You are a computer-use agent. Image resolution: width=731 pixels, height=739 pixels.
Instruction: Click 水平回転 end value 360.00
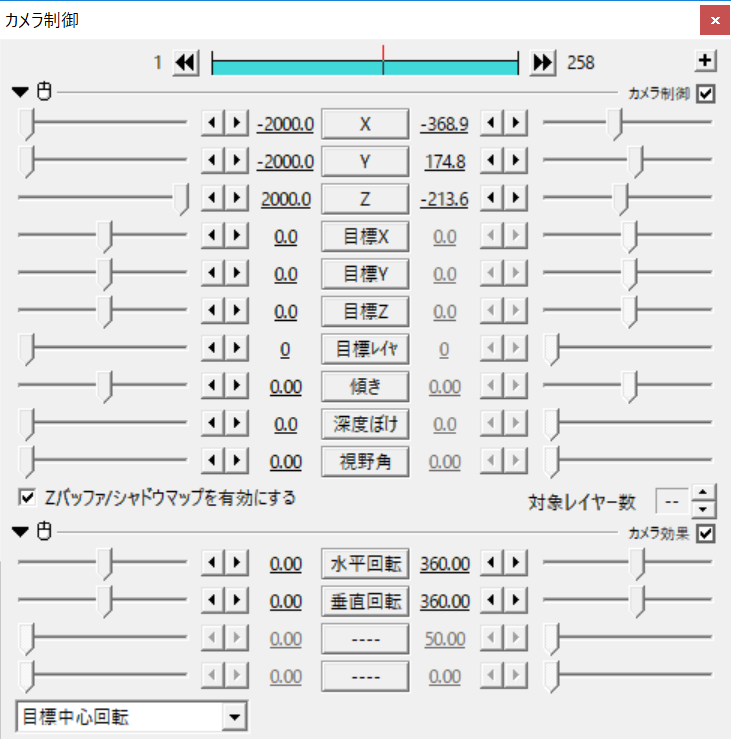click(x=445, y=564)
